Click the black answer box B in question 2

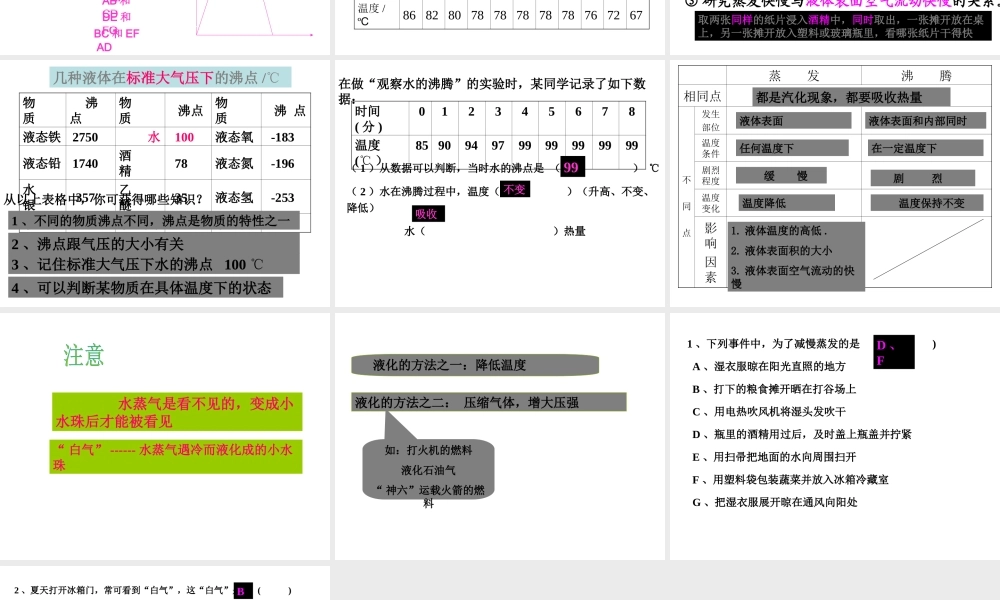(x=243, y=591)
